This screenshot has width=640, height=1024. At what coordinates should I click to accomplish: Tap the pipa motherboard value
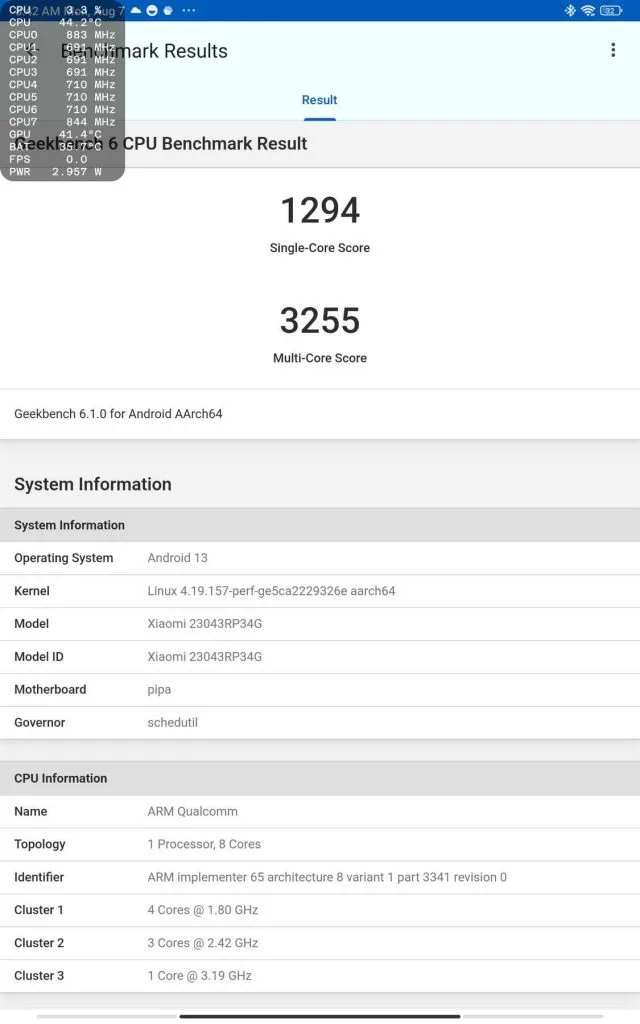(x=159, y=690)
